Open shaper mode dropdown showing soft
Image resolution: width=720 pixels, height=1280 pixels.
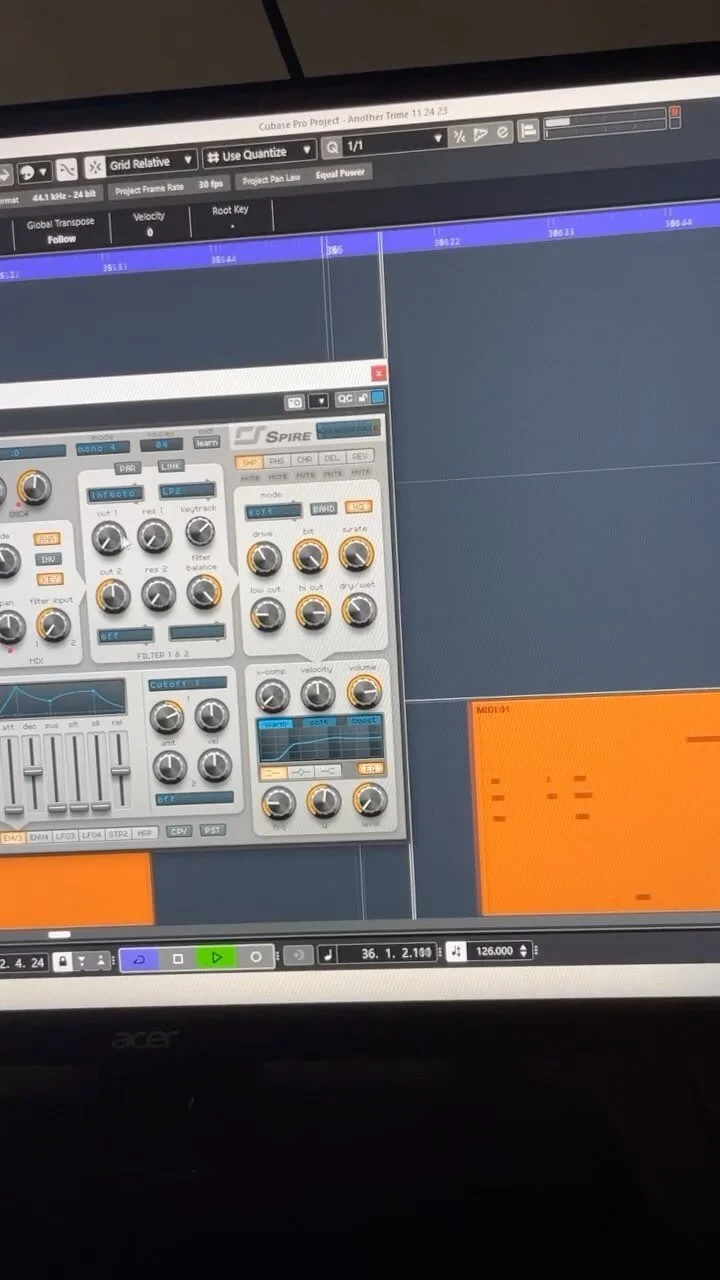pyautogui.click(x=273, y=510)
